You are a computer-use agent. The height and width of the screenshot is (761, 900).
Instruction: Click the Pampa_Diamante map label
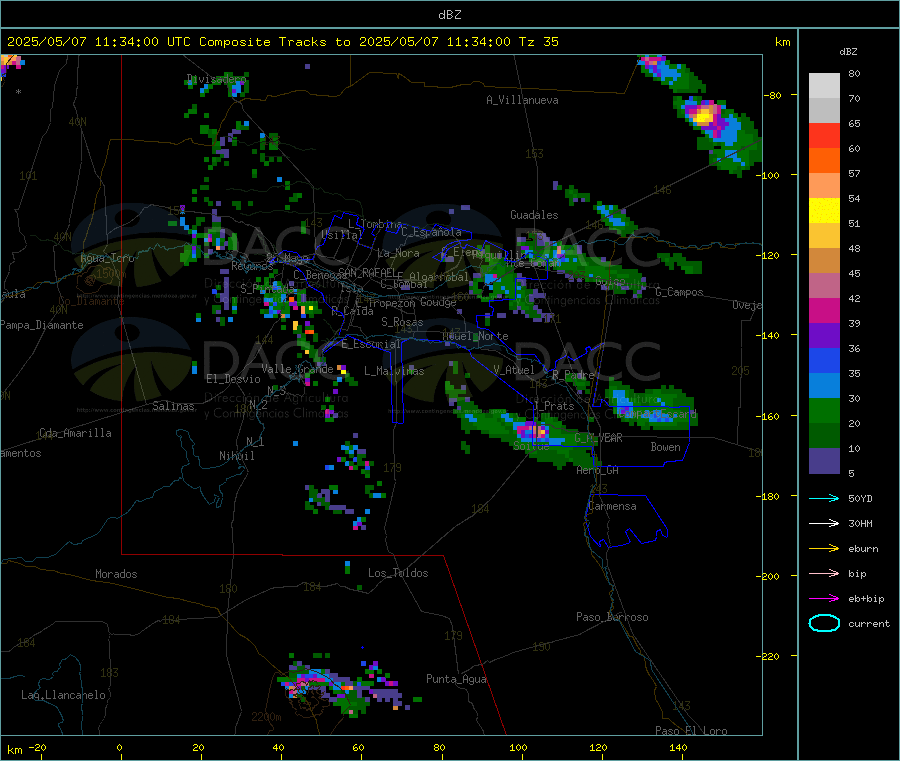click(41, 325)
